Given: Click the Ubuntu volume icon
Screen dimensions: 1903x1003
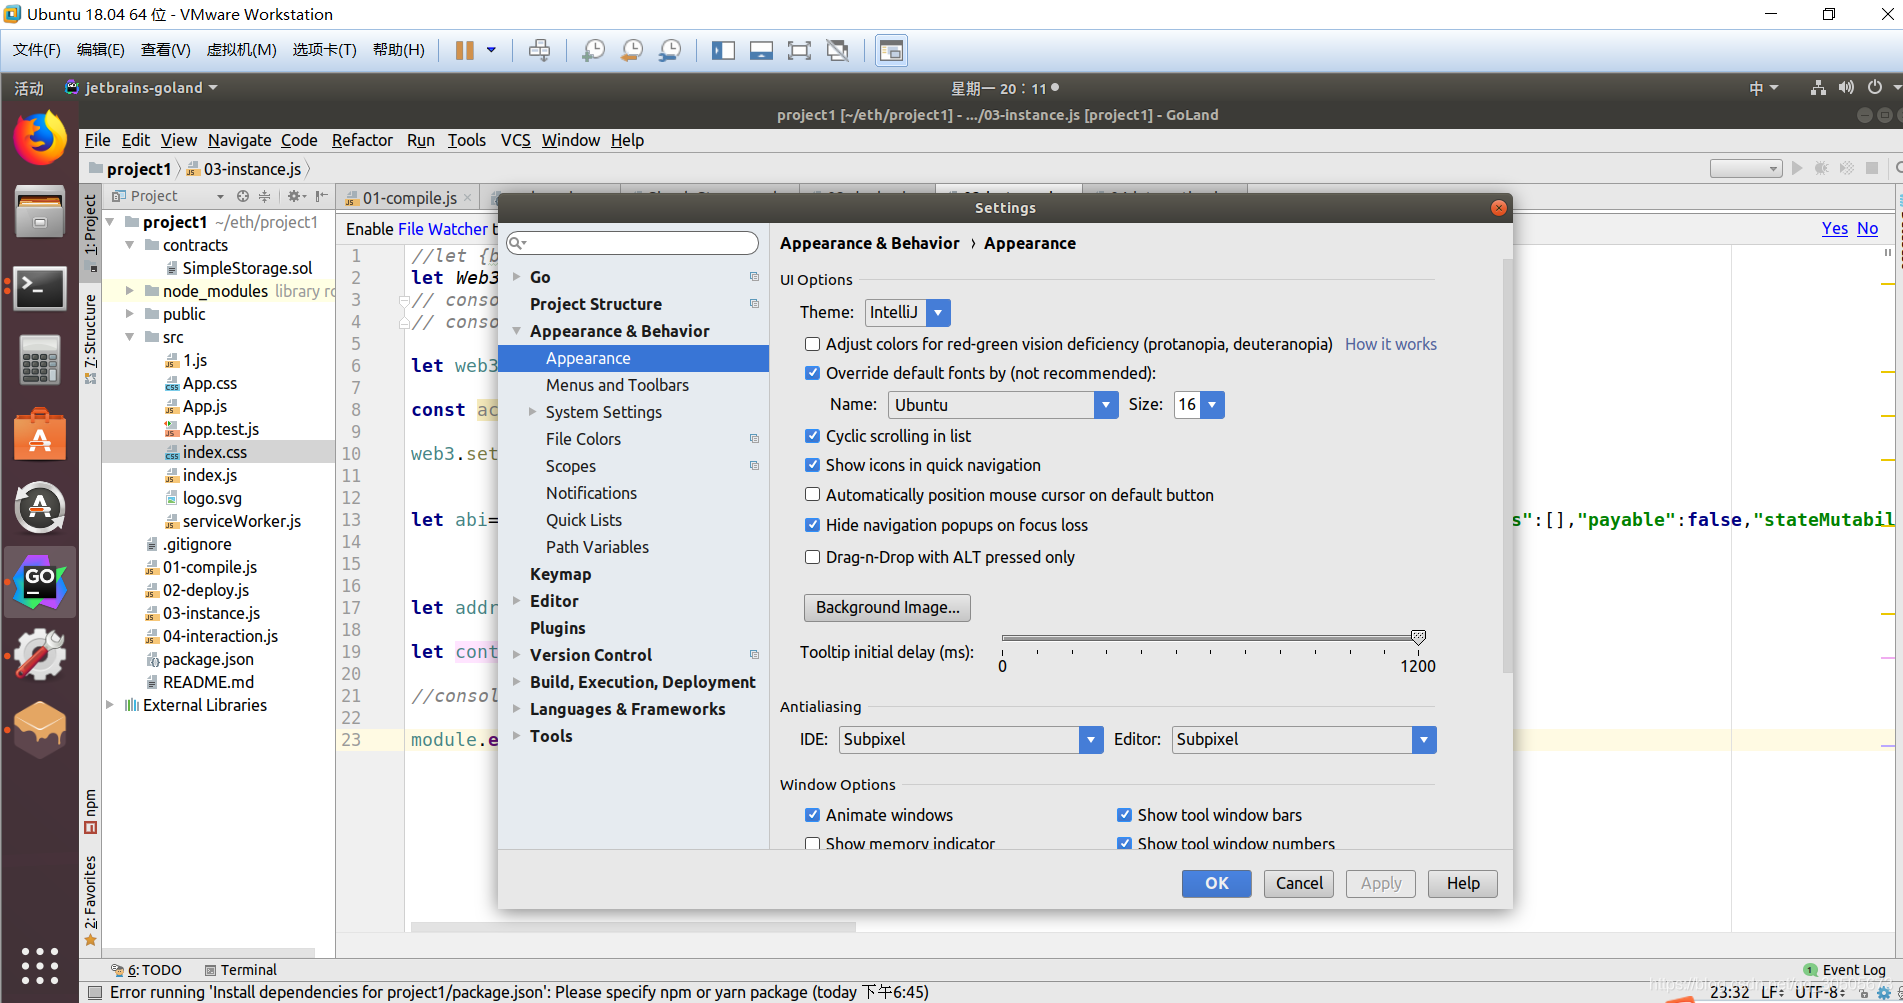Looking at the screenshot, I should click(x=1846, y=88).
